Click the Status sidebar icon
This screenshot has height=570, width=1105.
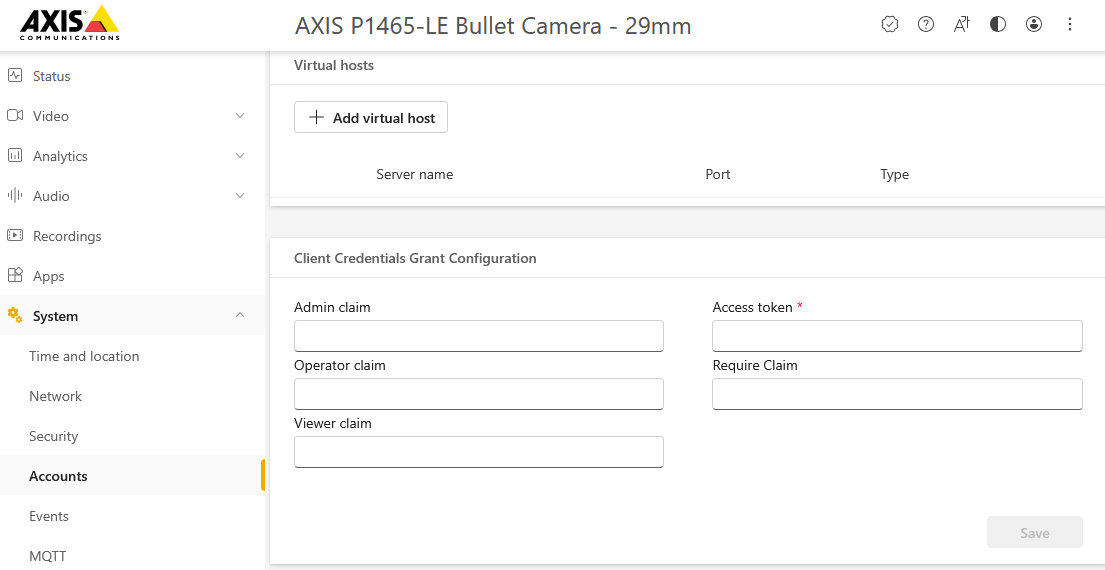click(x=15, y=75)
